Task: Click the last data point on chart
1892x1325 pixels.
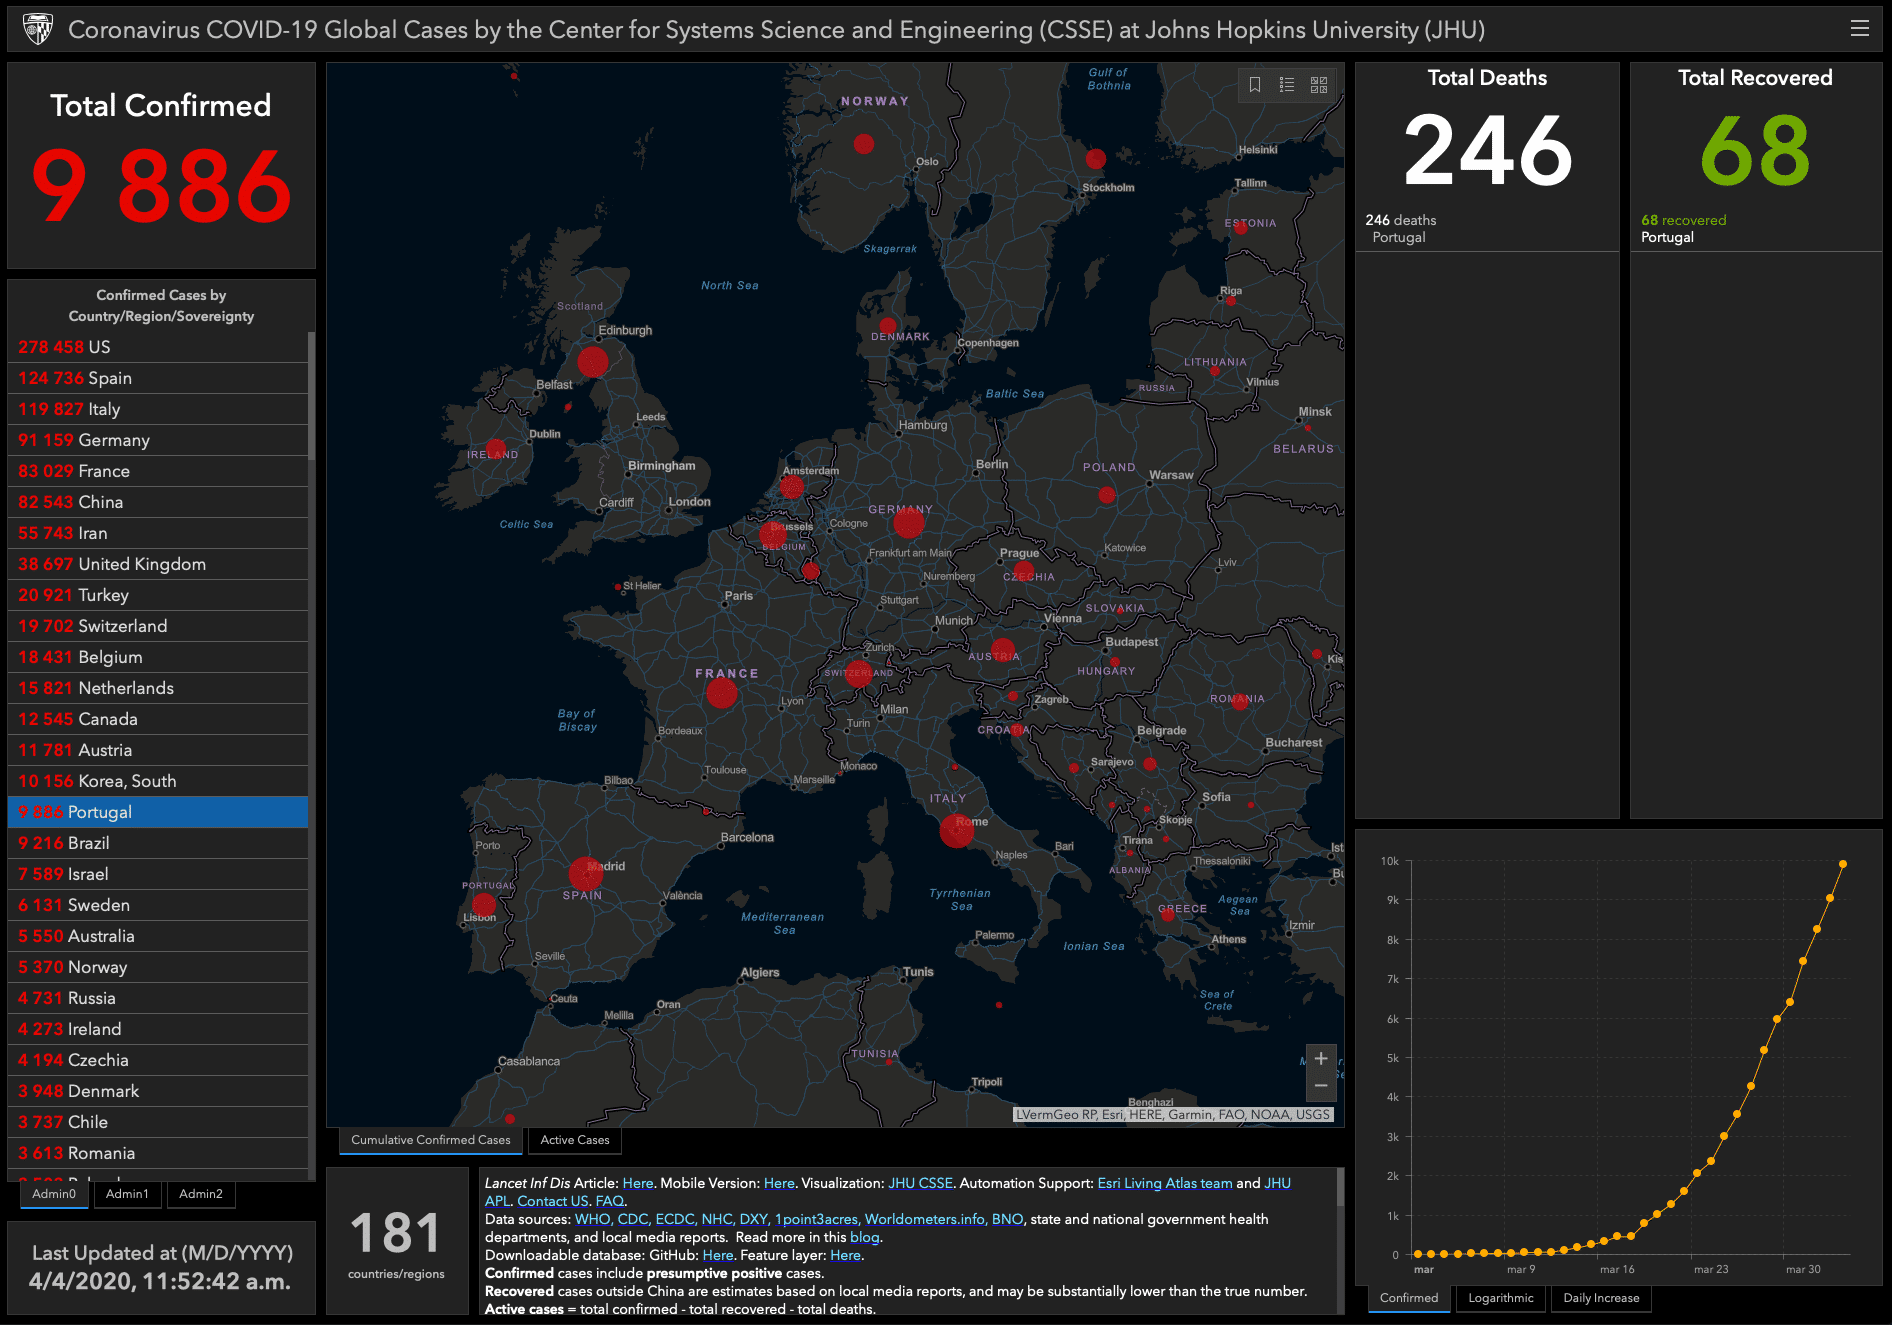Action: [x=1842, y=864]
